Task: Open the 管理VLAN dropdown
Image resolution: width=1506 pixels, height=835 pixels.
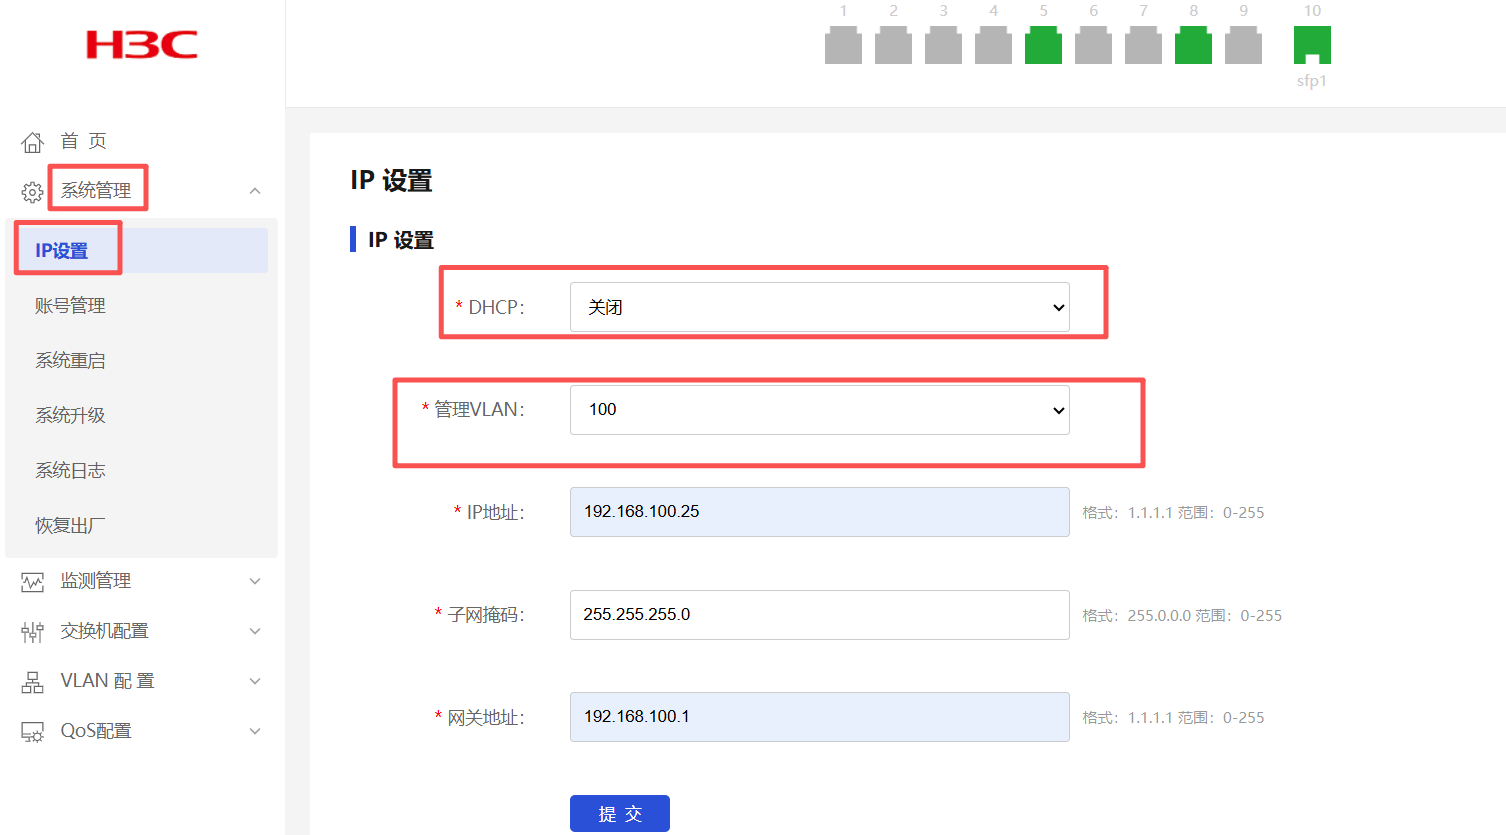Action: (819, 410)
